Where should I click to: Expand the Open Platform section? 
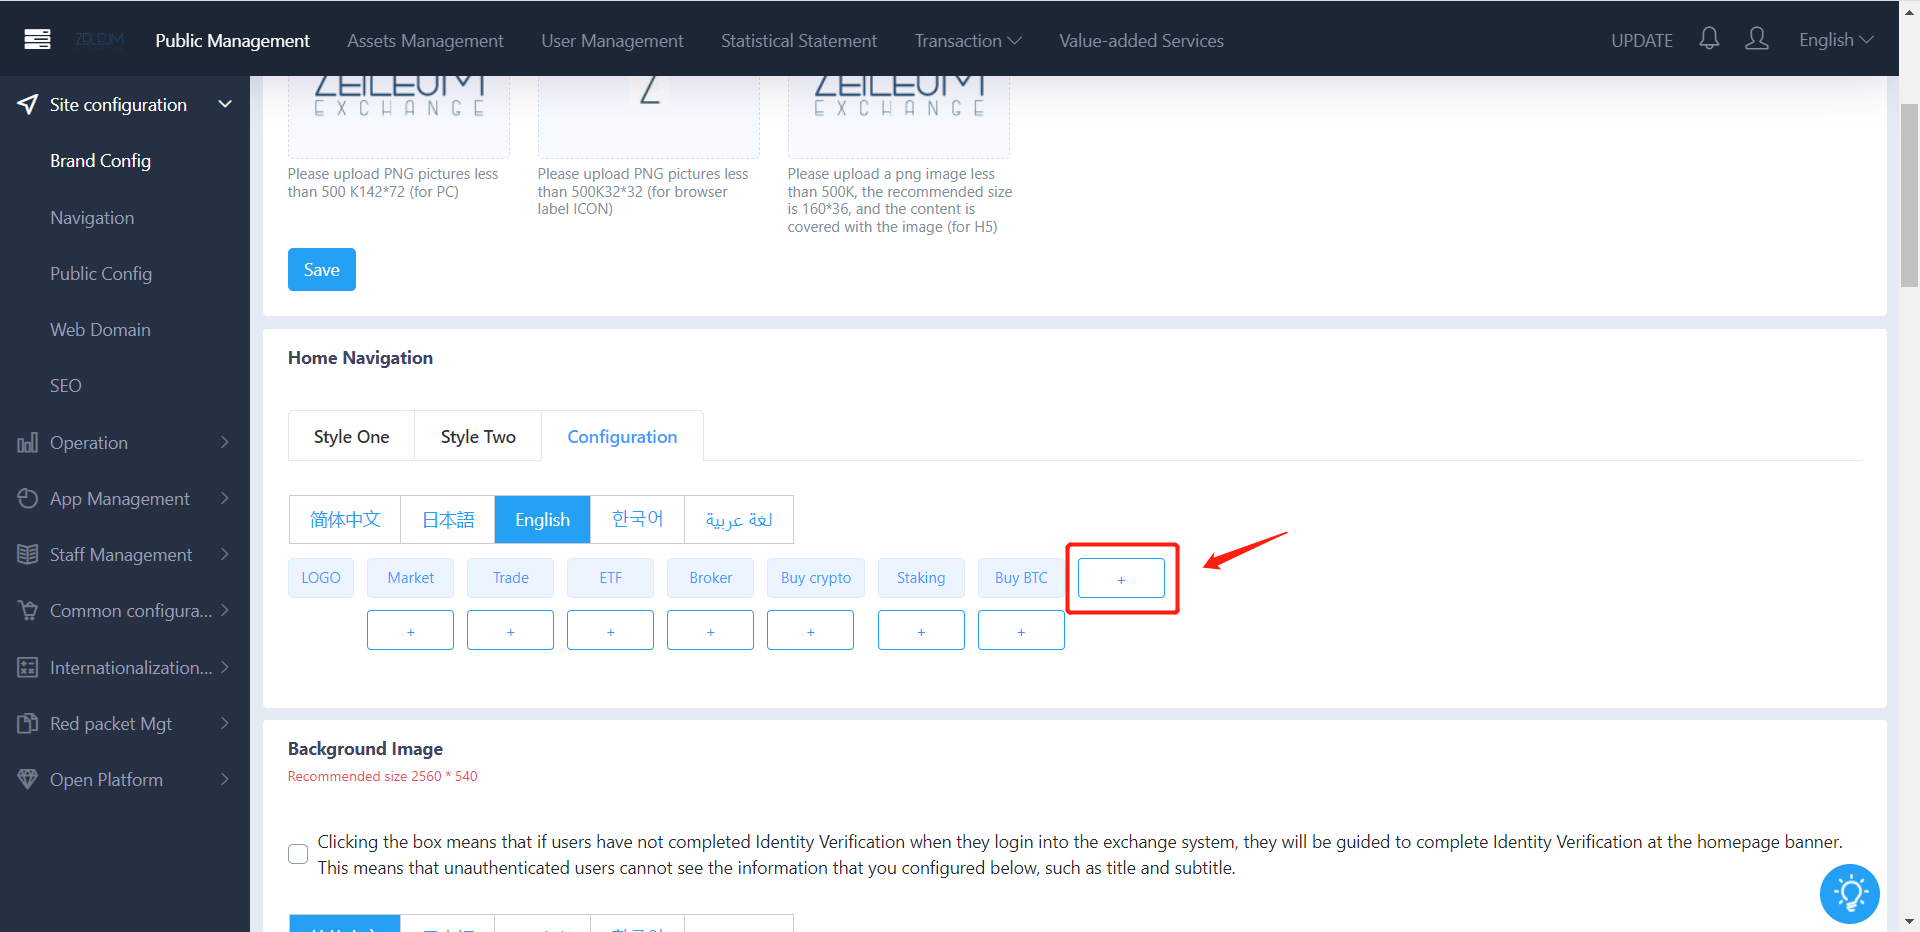(225, 779)
